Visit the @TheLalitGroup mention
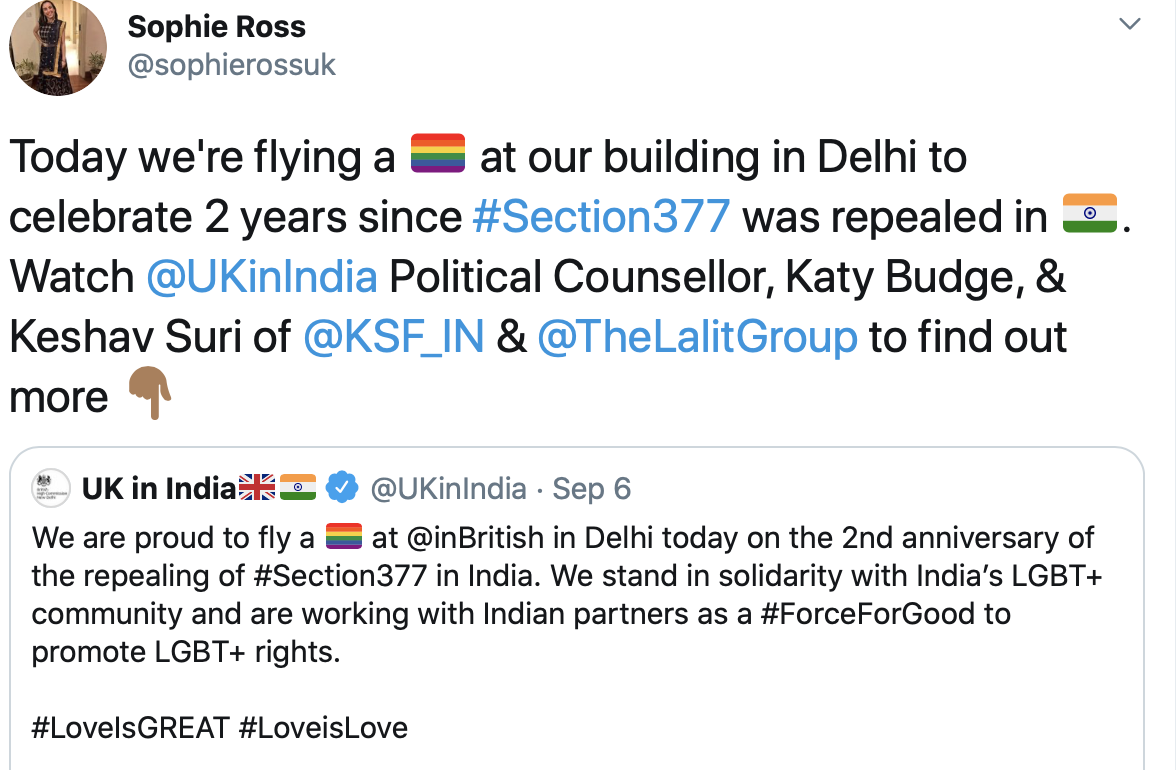Viewport: 1176px width, 770px height. 697,337
